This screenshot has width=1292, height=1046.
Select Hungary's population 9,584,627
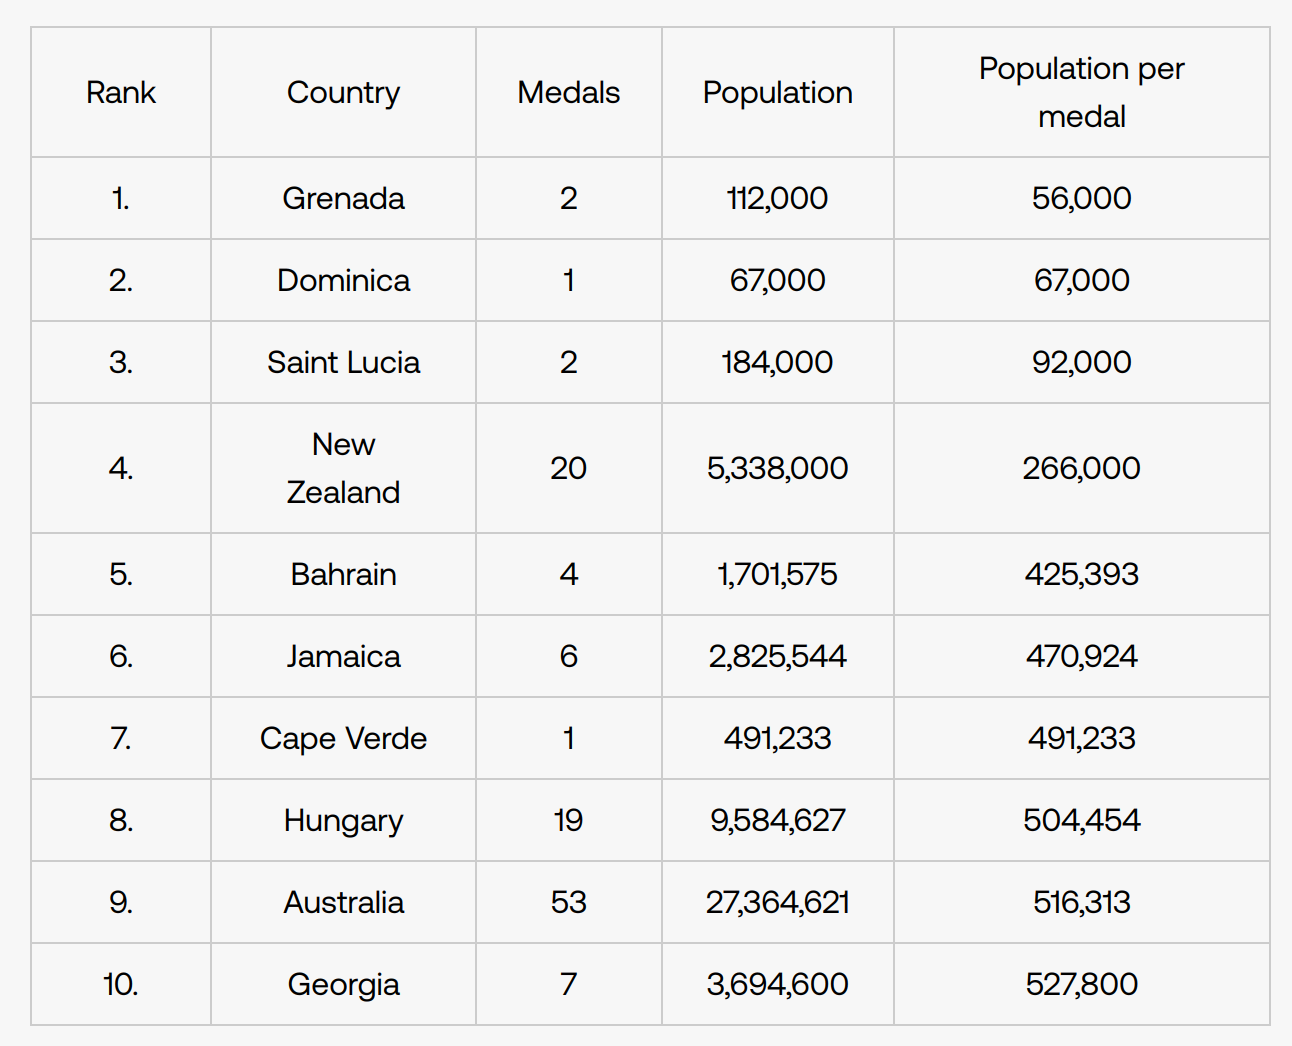(777, 820)
